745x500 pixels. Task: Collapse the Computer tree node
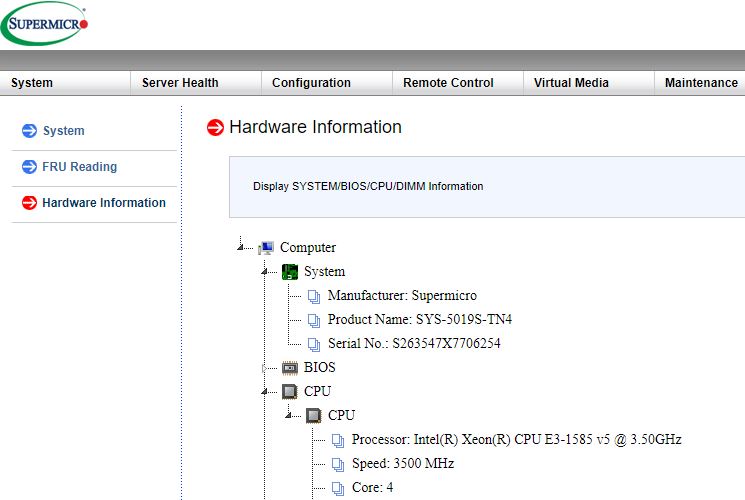tap(241, 247)
